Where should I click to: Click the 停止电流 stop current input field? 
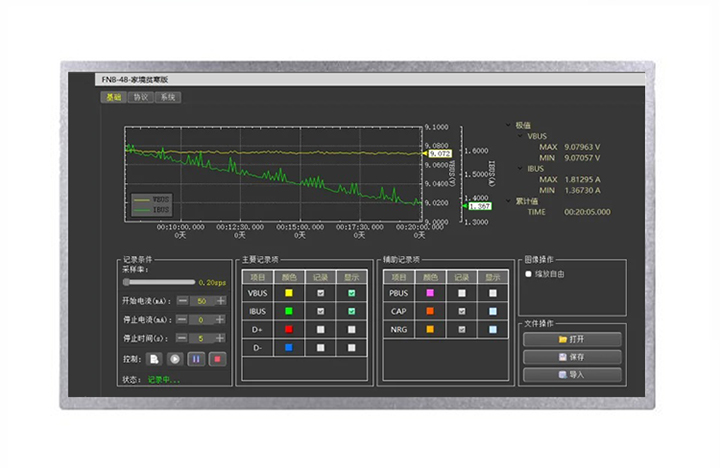click(201, 320)
